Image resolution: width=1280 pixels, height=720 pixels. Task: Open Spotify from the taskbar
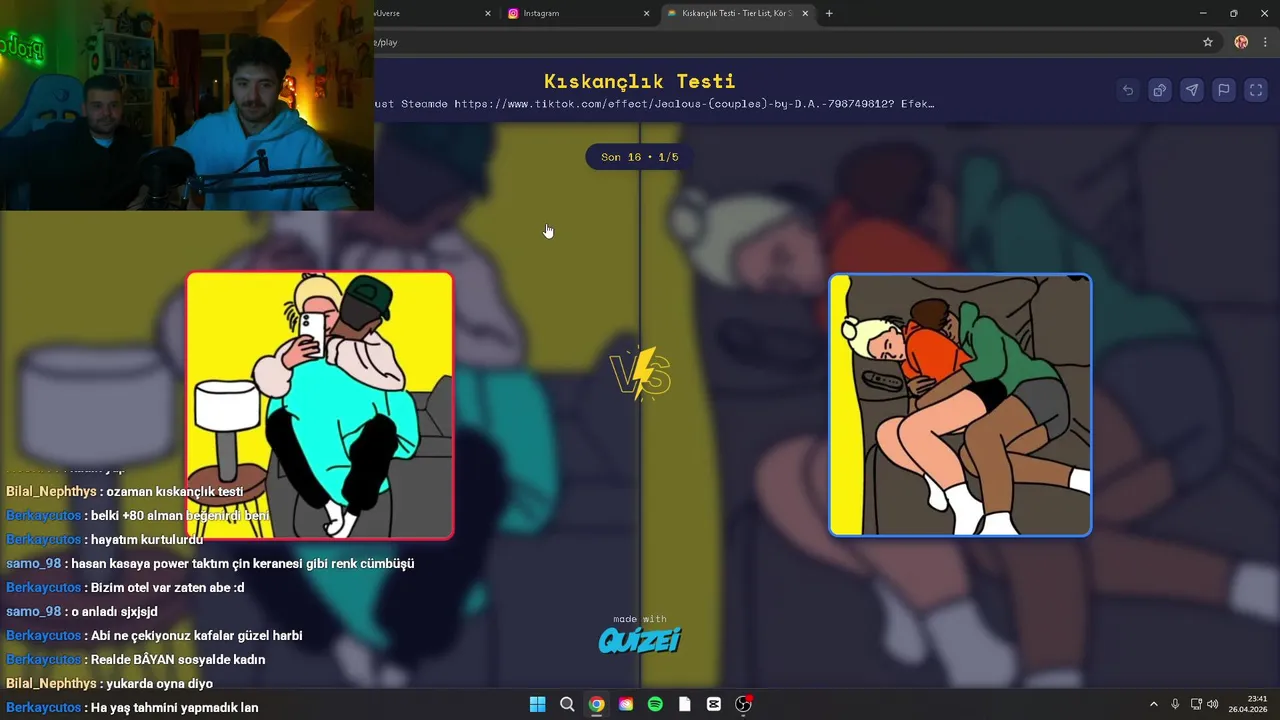pyautogui.click(x=655, y=704)
